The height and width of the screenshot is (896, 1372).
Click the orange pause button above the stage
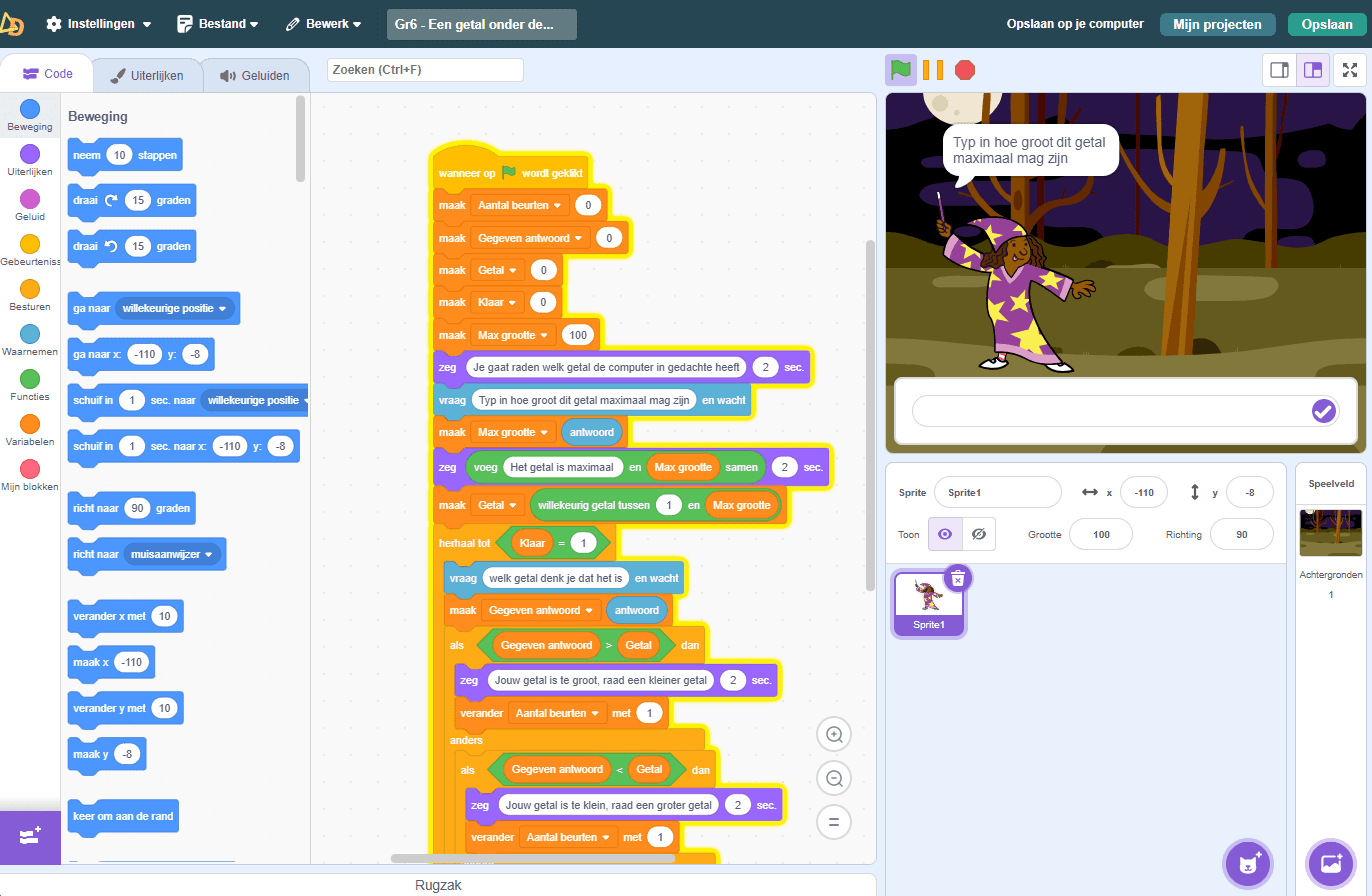click(x=933, y=70)
